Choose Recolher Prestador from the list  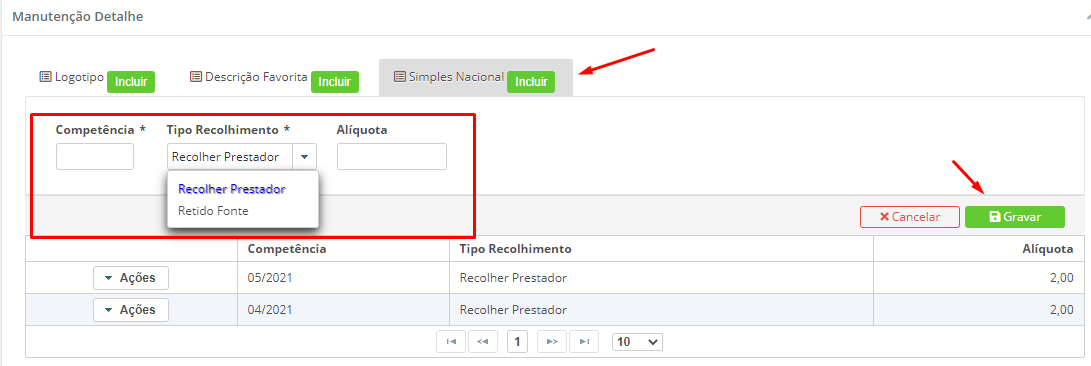pyautogui.click(x=232, y=189)
